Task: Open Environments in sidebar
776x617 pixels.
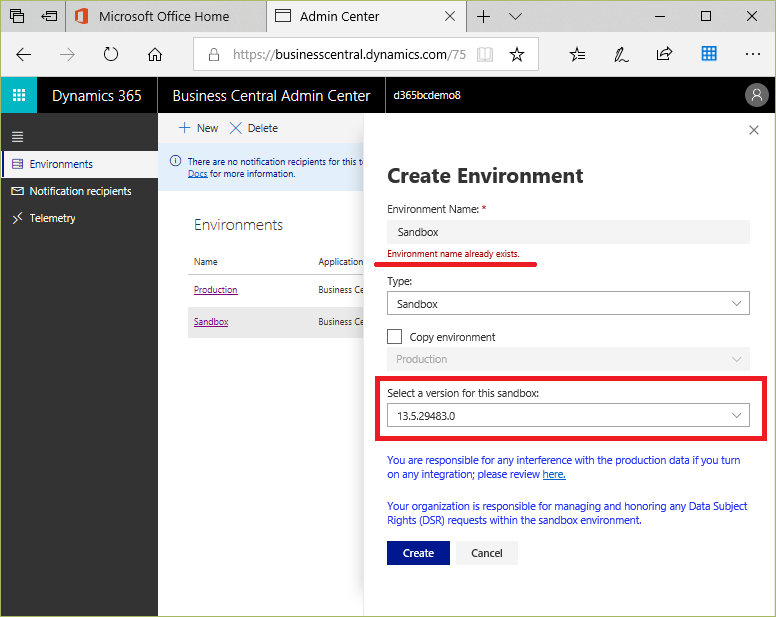Action: pos(79,164)
